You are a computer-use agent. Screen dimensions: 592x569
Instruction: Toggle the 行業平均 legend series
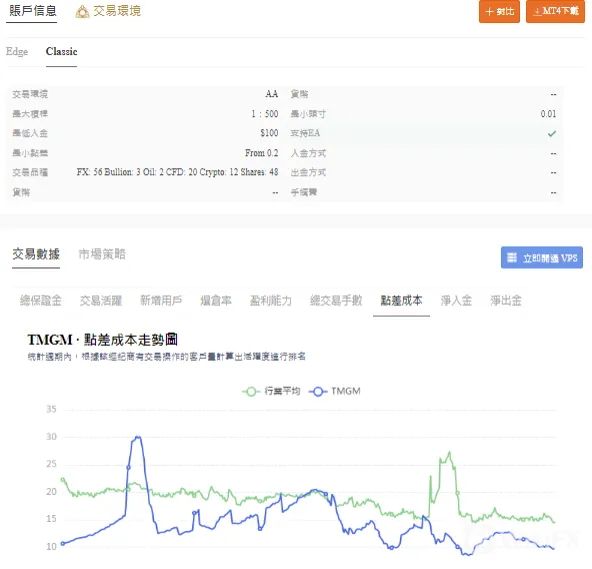click(x=271, y=391)
